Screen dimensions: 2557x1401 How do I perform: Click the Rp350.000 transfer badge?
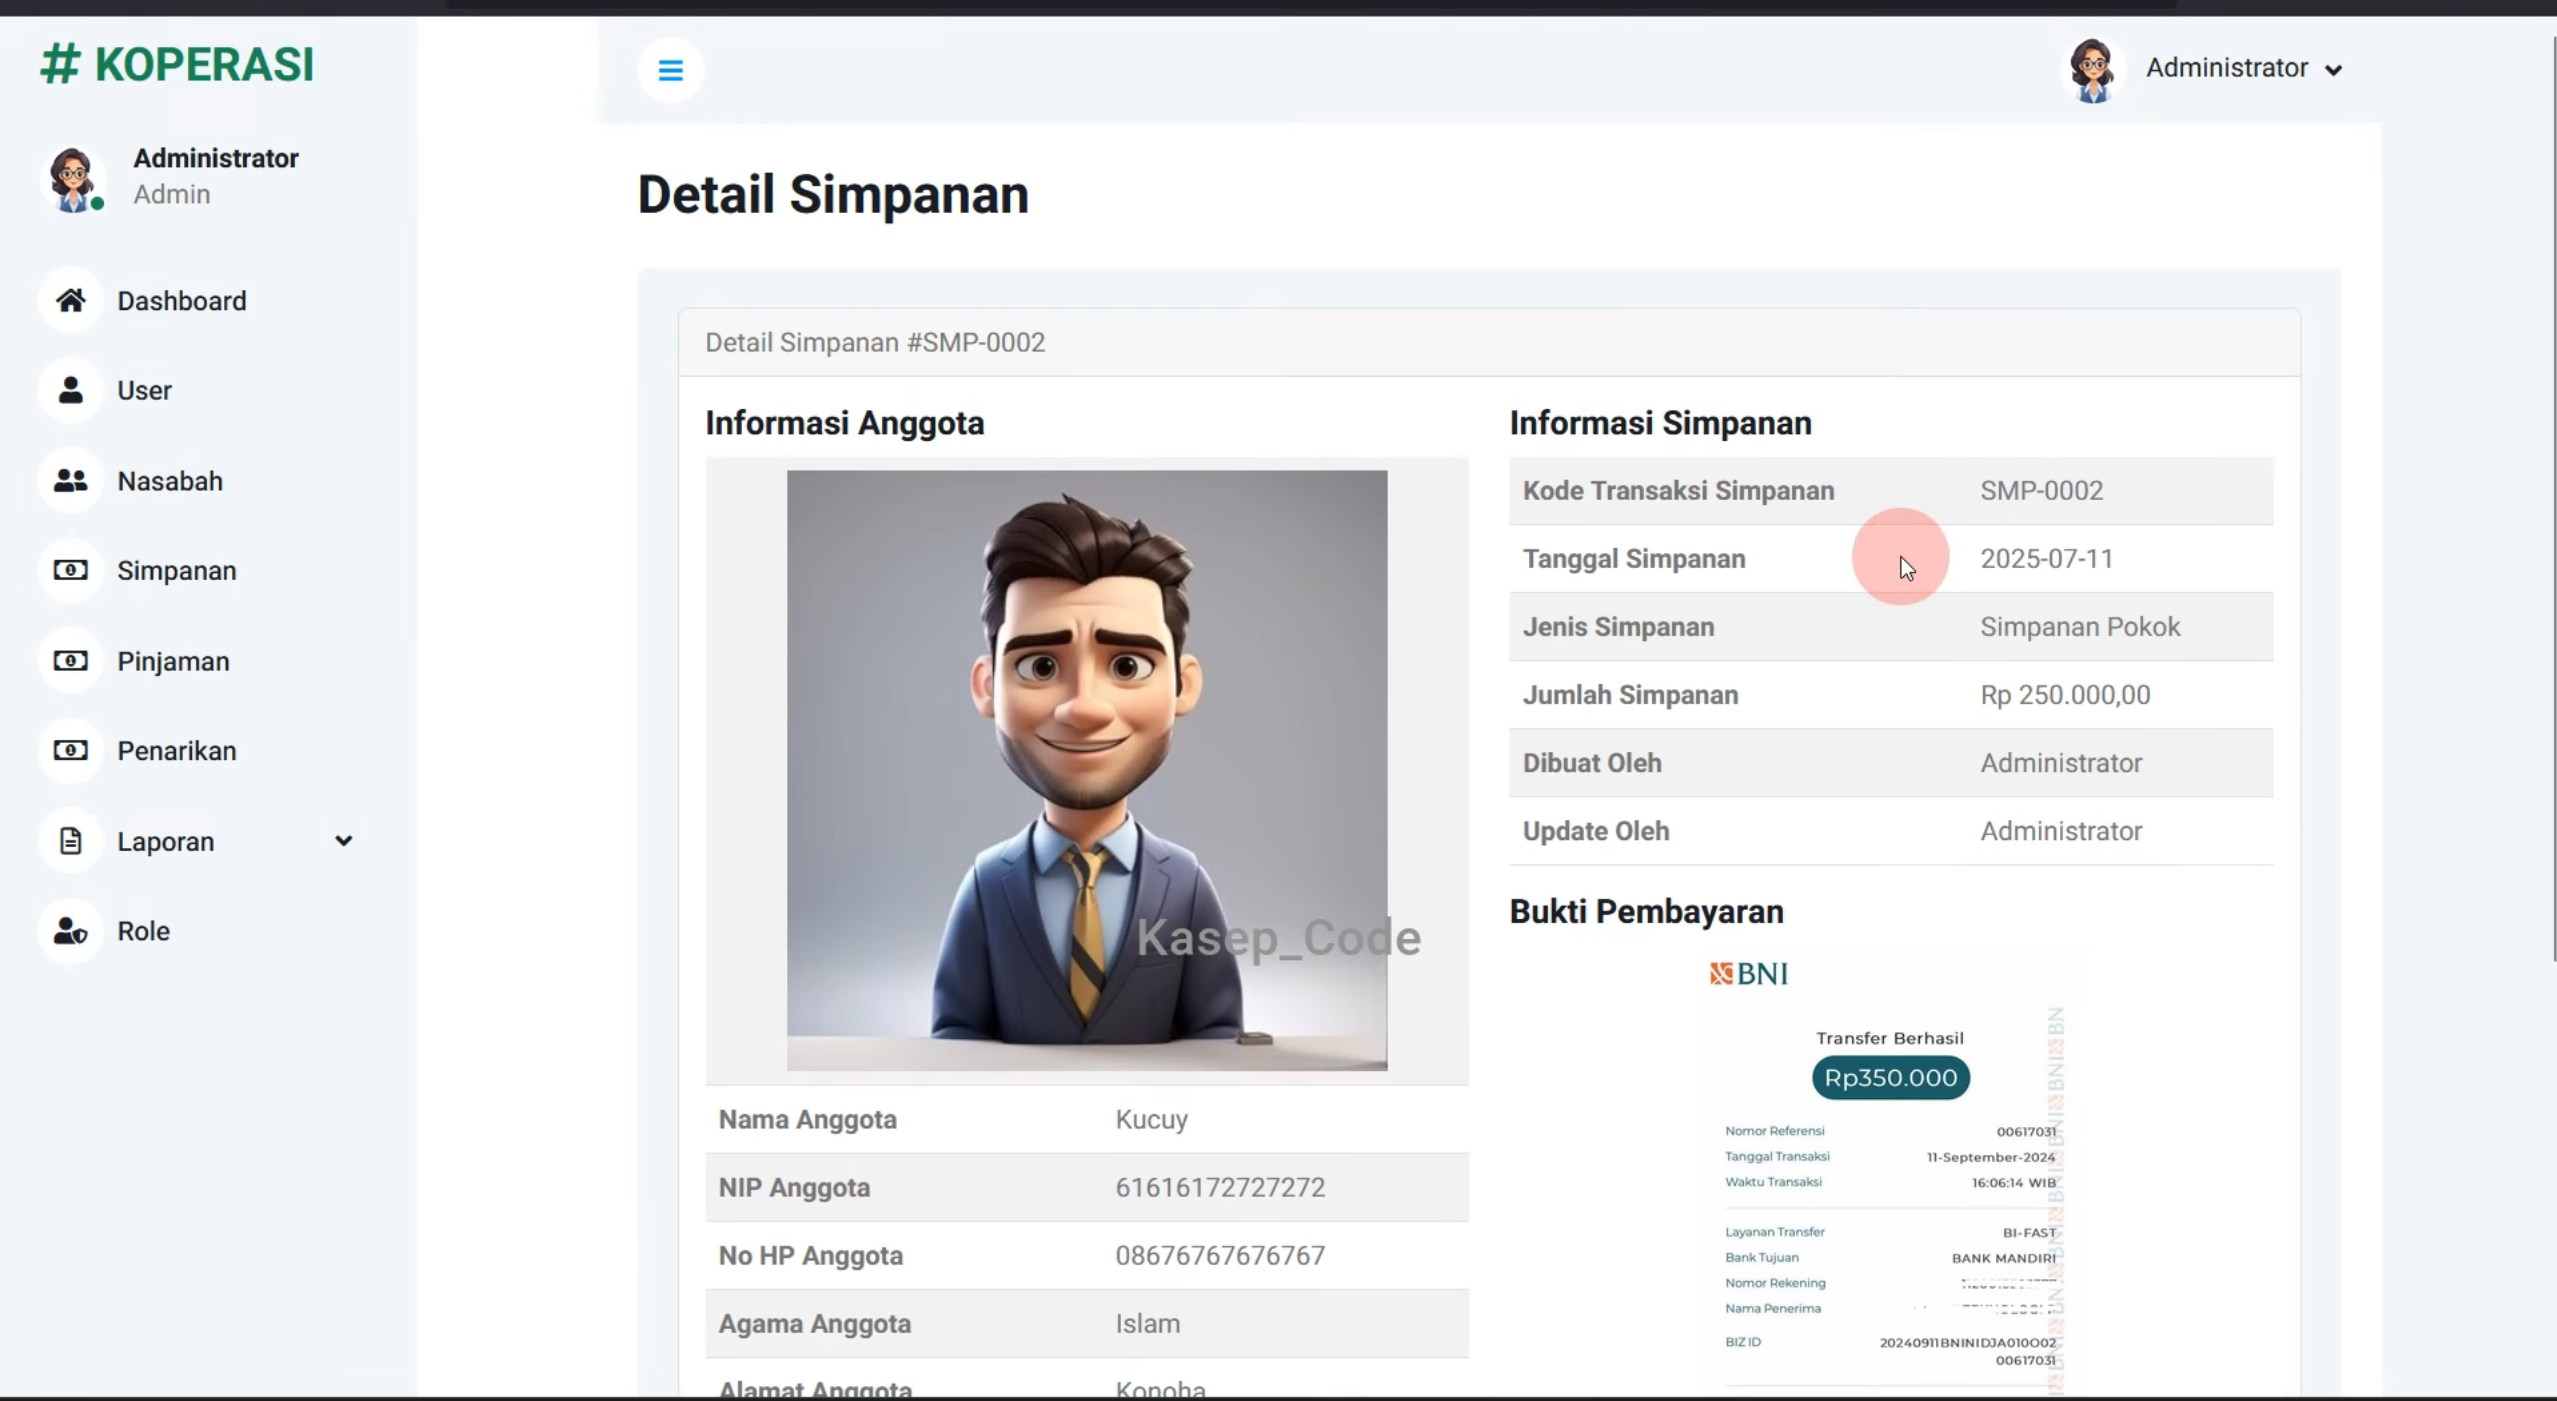coord(1890,1078)
